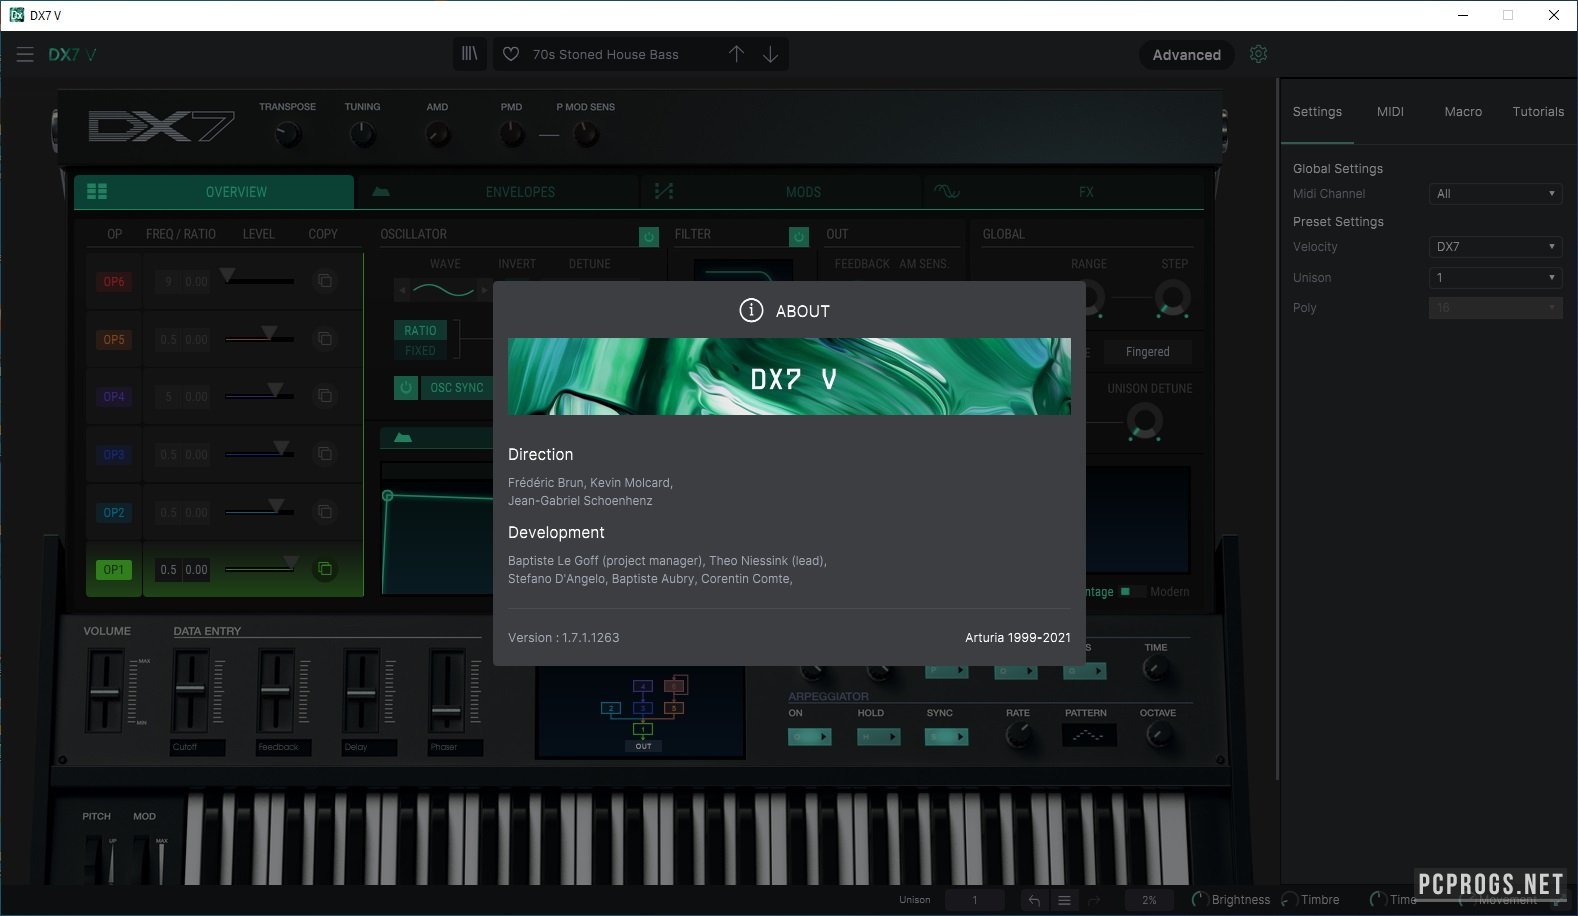Select FIXED frequency mode
This screenshot has height=916, width=1578.
click(x=420, y=351)
